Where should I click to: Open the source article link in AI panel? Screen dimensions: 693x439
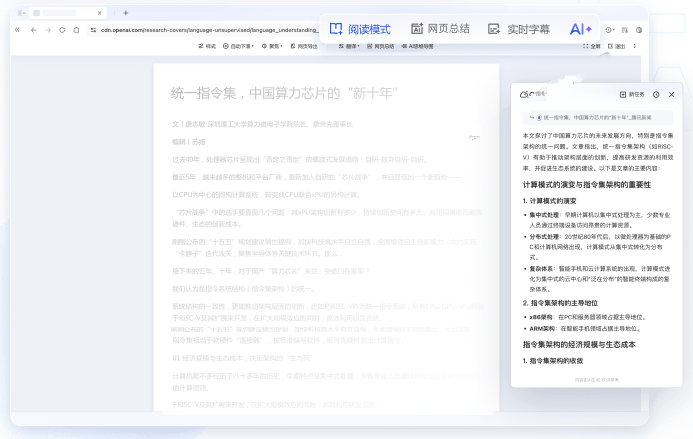tap(598, 118)
